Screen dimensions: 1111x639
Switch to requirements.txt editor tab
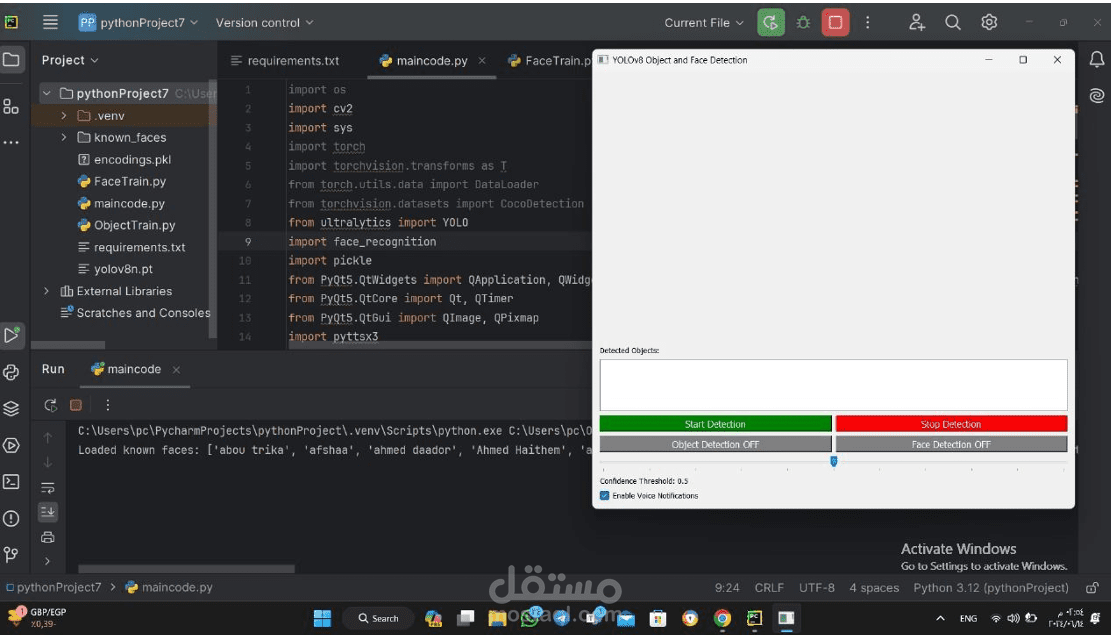click(285, 61)
